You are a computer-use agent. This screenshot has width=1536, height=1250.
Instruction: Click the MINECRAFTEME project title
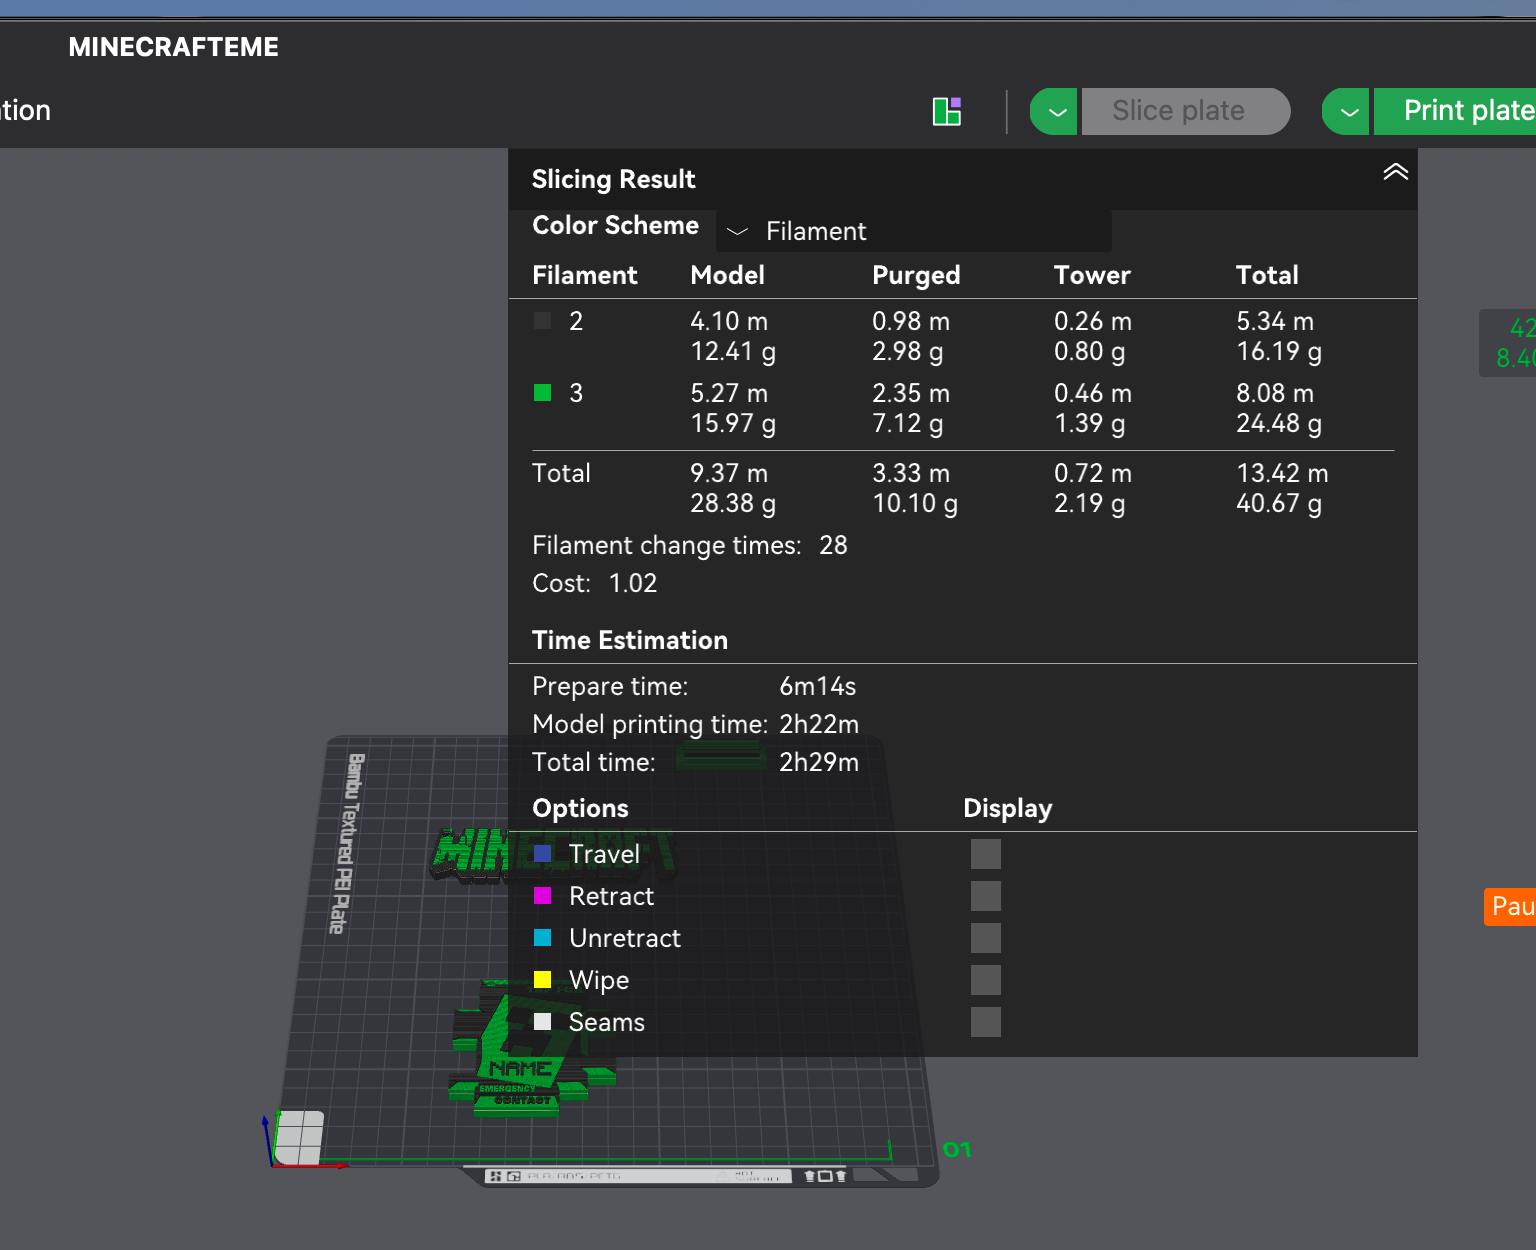[x=173, y=47]
